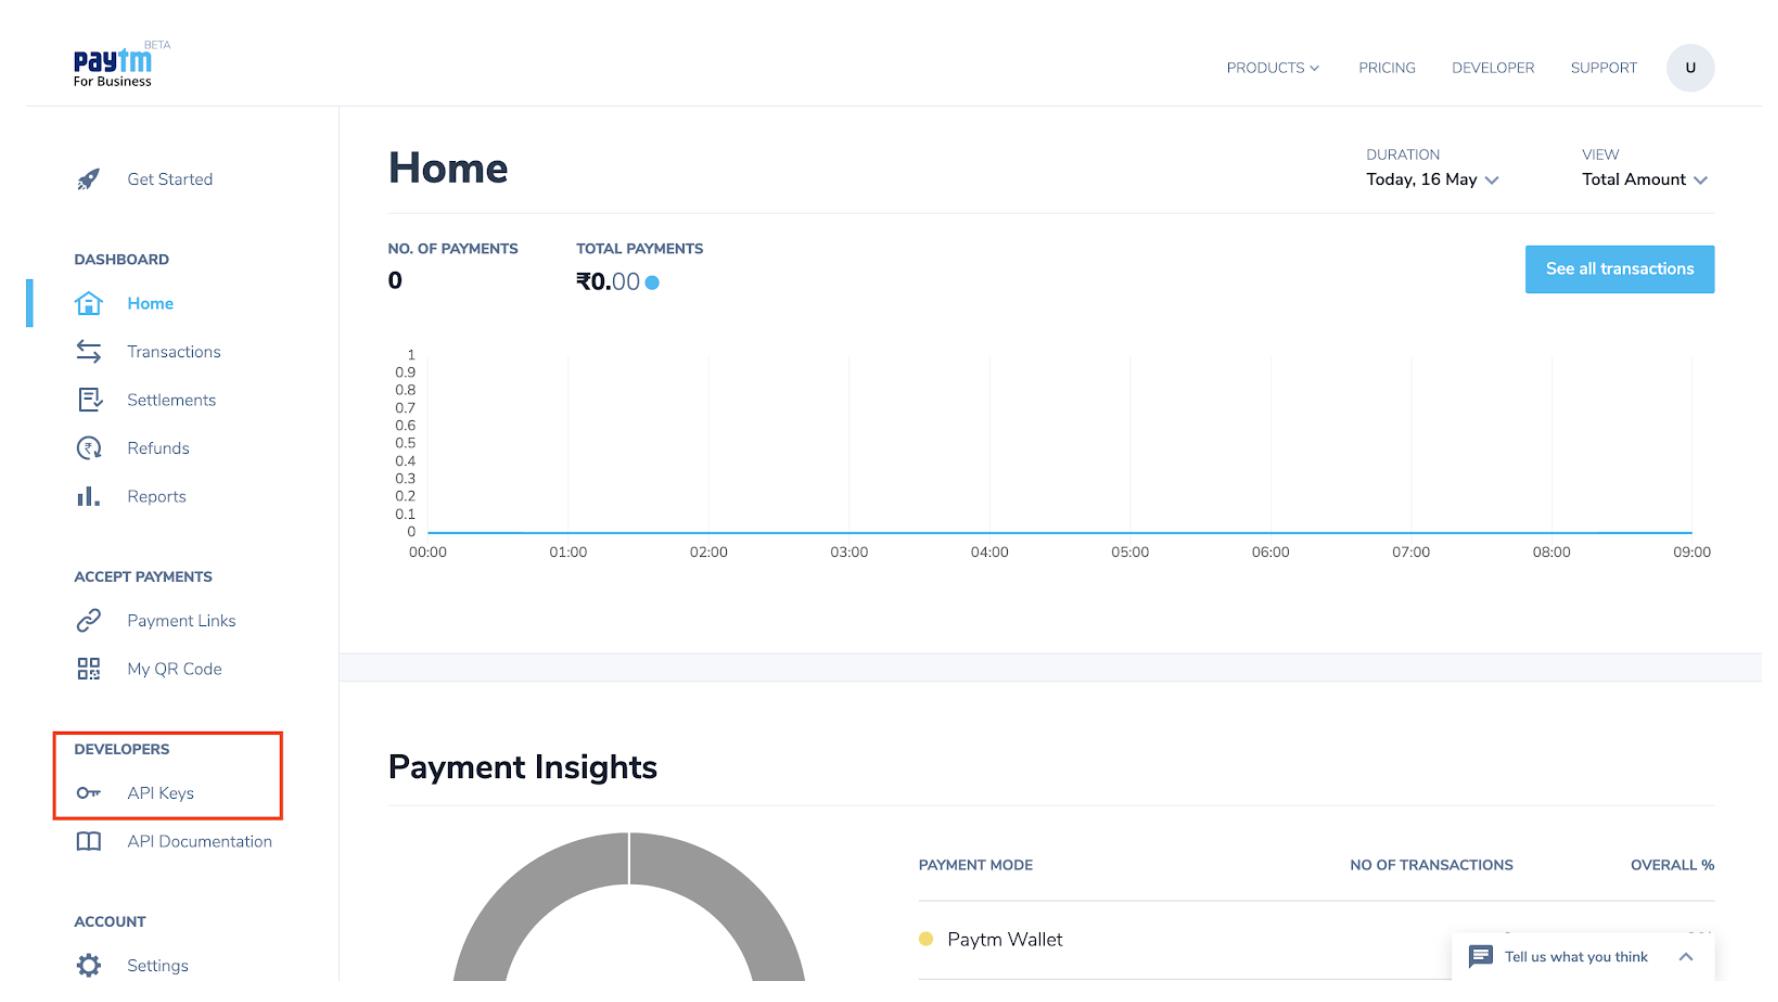The height and width of the screenshot is (1002, 1778).
Task: Click the blue dot next to ₹0.00
Action: [x=652, y=283]
